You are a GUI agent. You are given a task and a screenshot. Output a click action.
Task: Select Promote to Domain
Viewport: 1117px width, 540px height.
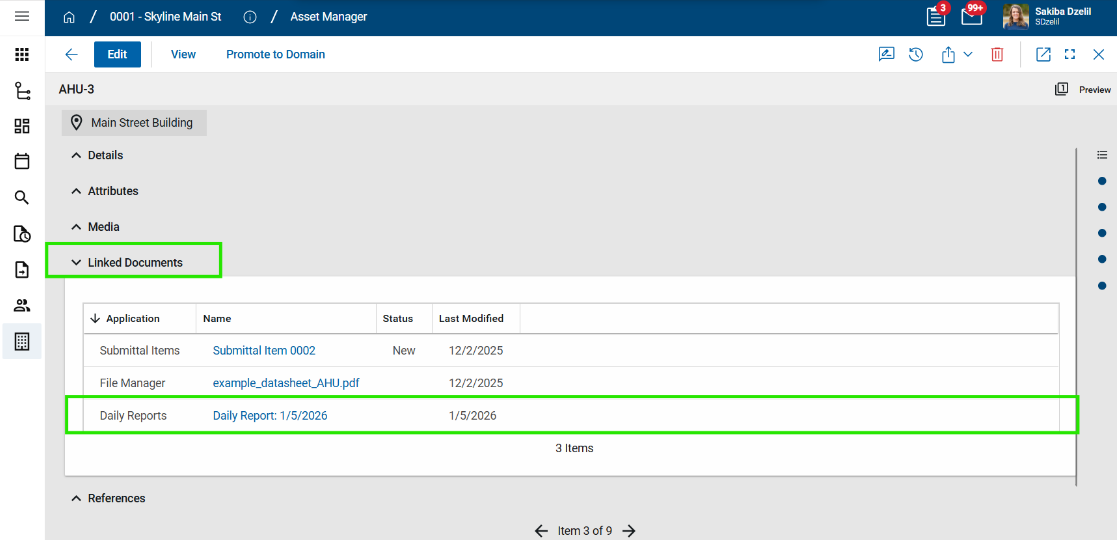pos(275,55)
